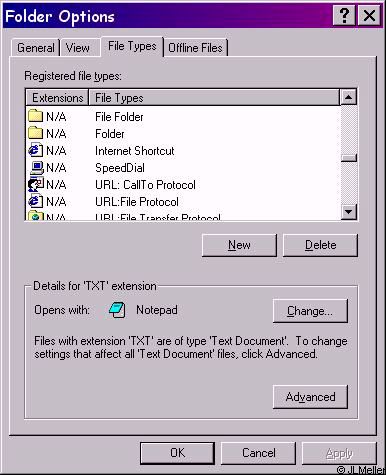Click the scroll up arrow of file list
The width and height of the screenshot is (386, 475).
pyautogui.click(x=349, y=97)
